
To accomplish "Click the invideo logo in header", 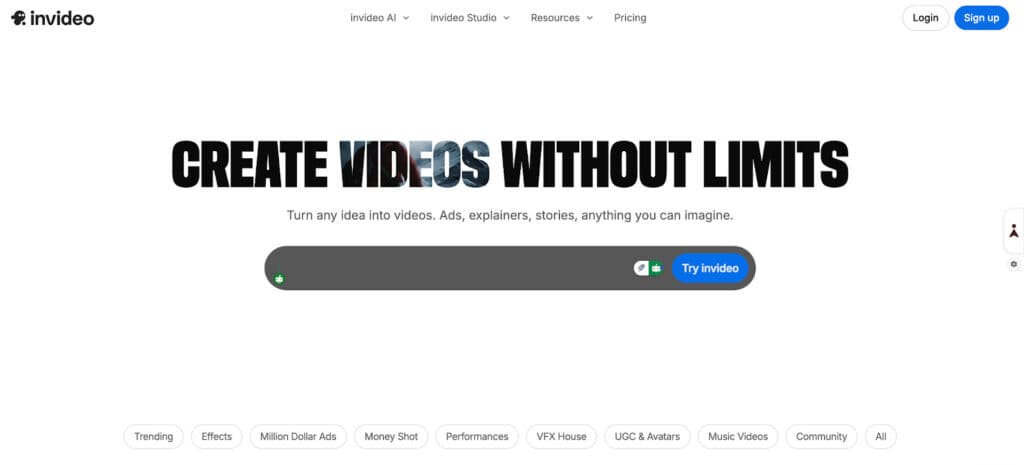I will coord(53,18).
